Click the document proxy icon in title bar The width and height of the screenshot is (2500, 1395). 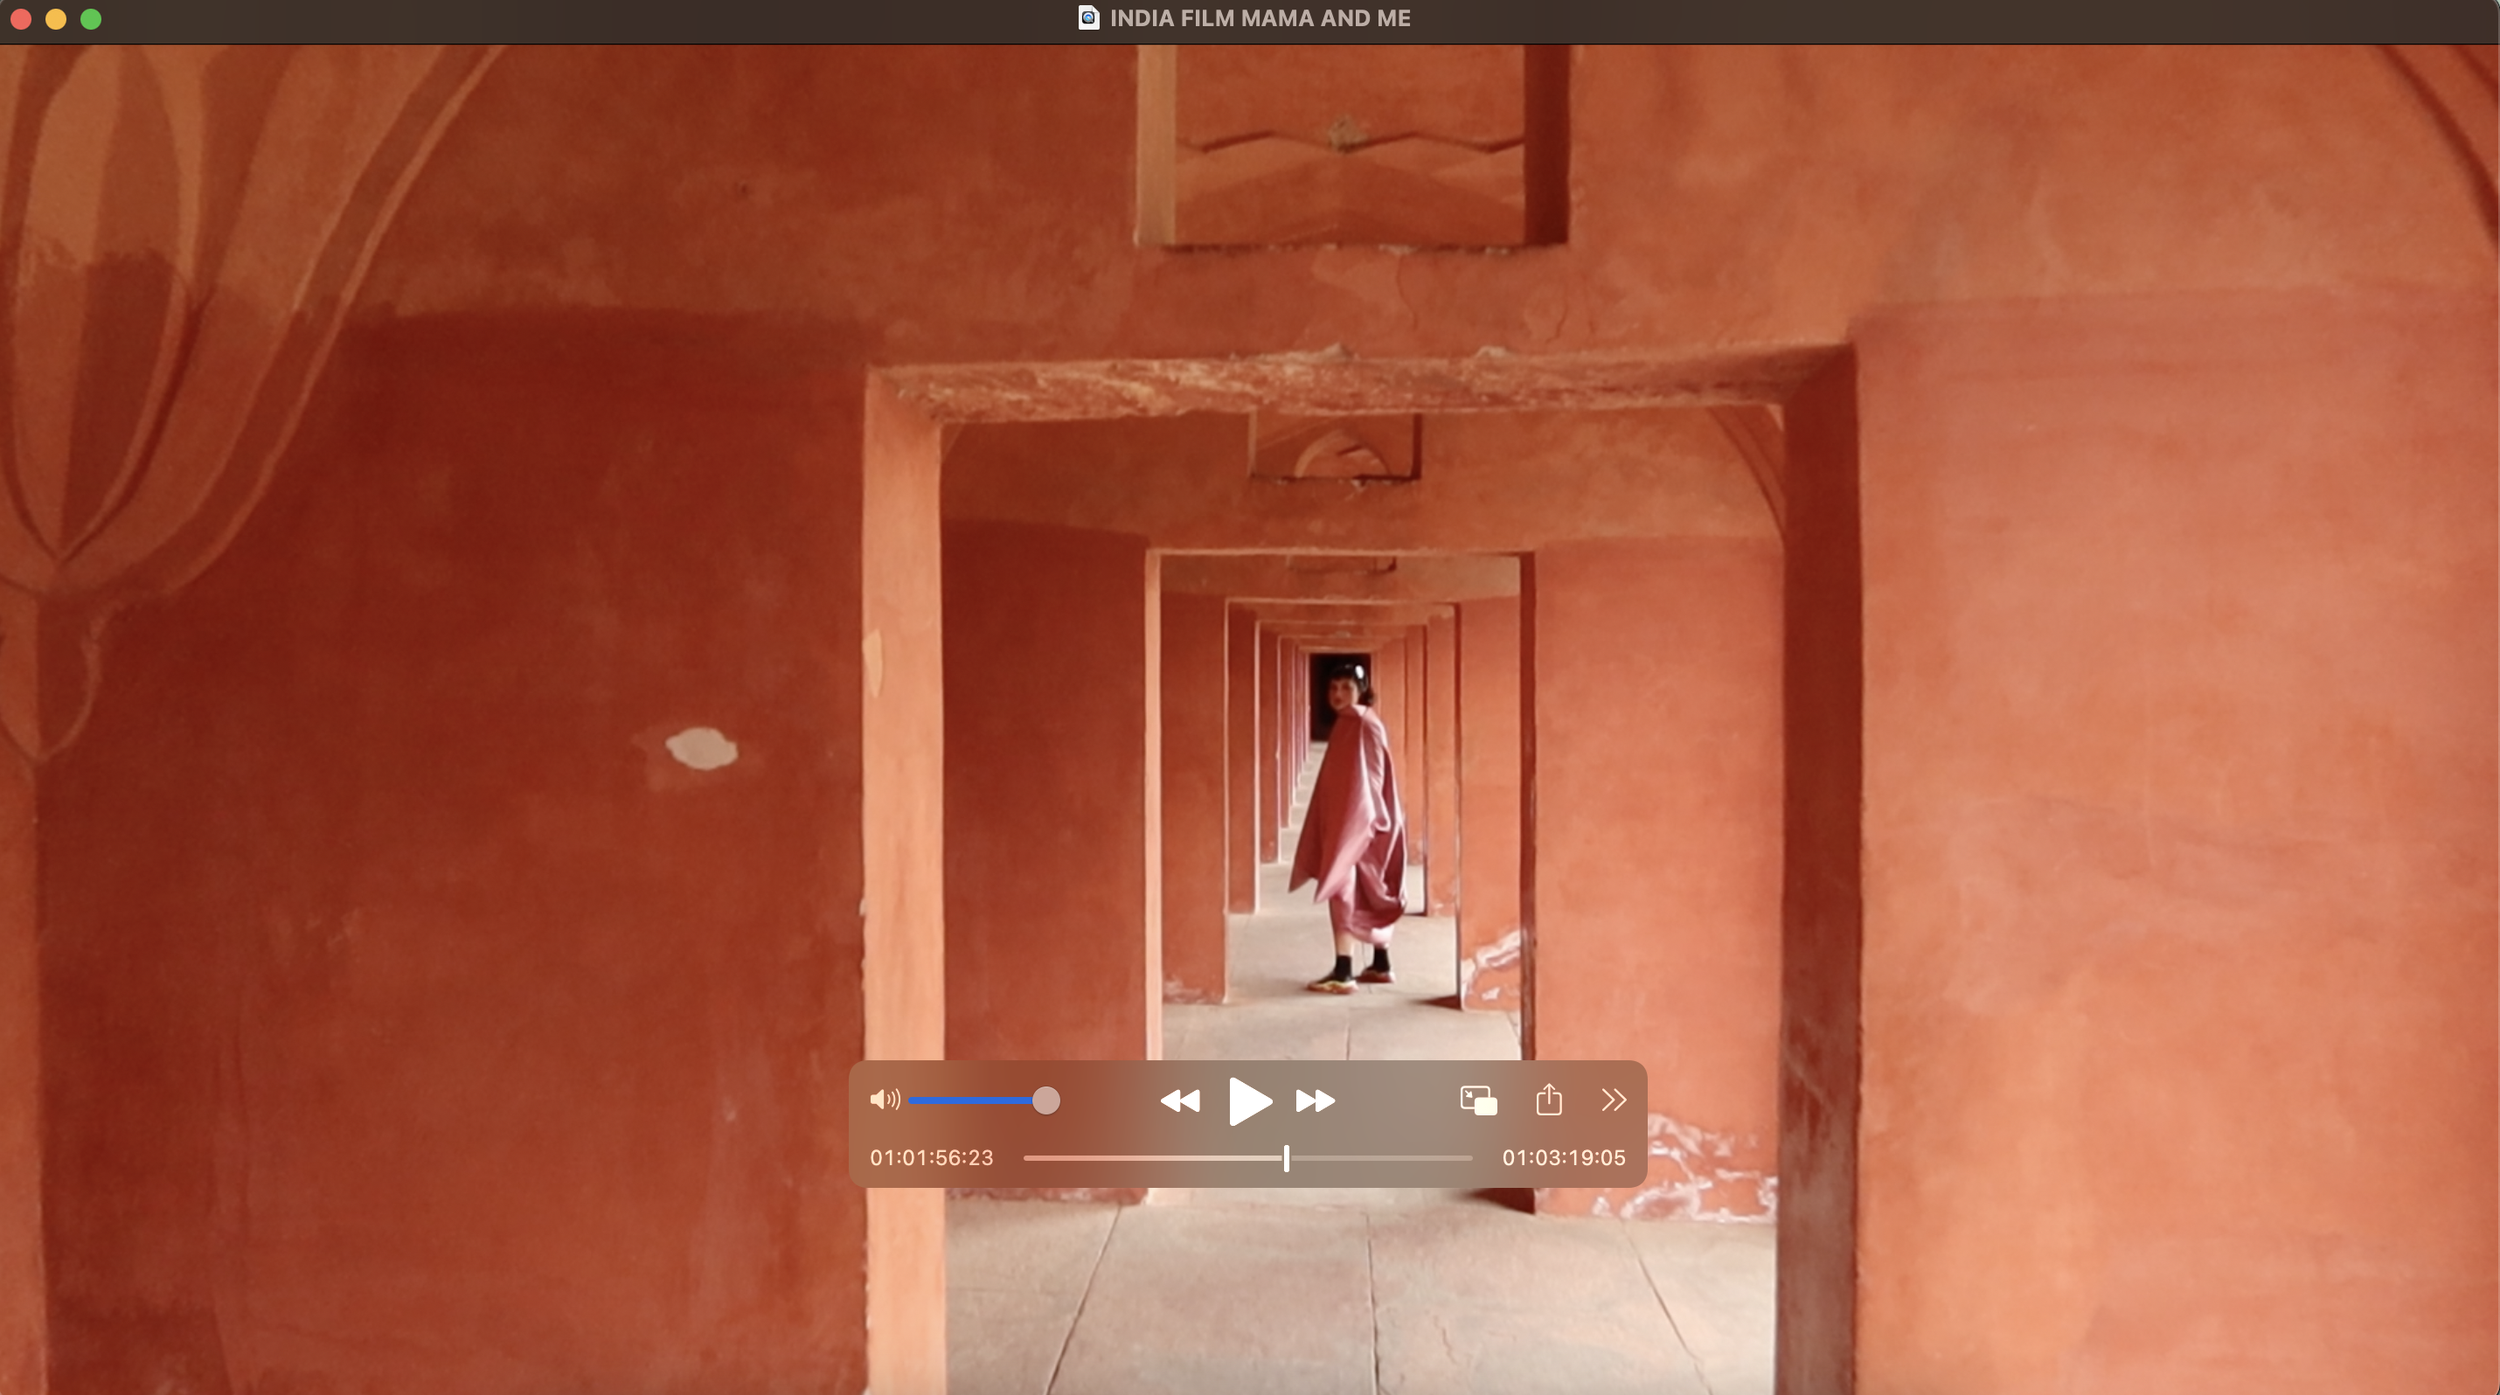tap(1088, 18)
